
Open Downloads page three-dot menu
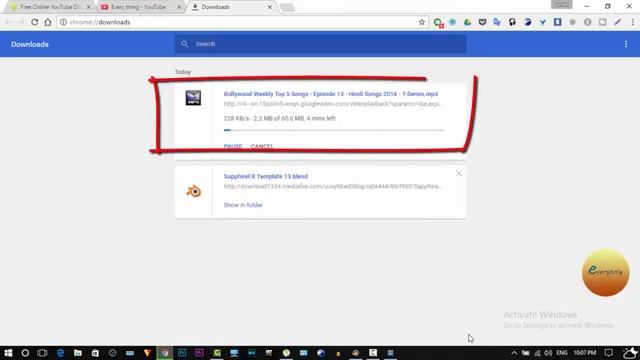point(626,44)
